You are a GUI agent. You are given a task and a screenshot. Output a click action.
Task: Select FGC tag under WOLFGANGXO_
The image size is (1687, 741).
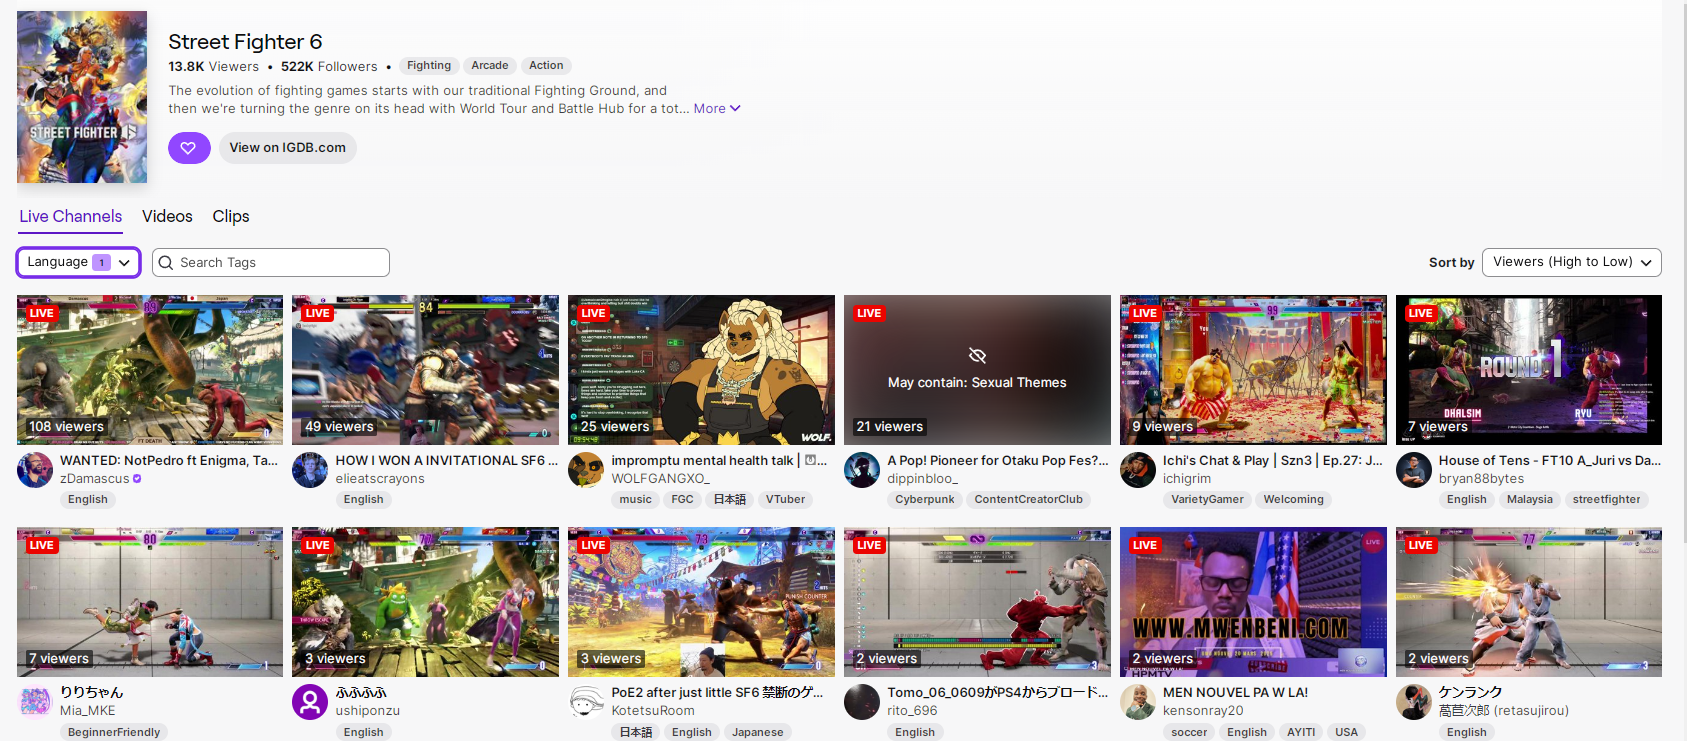[682, 500]
